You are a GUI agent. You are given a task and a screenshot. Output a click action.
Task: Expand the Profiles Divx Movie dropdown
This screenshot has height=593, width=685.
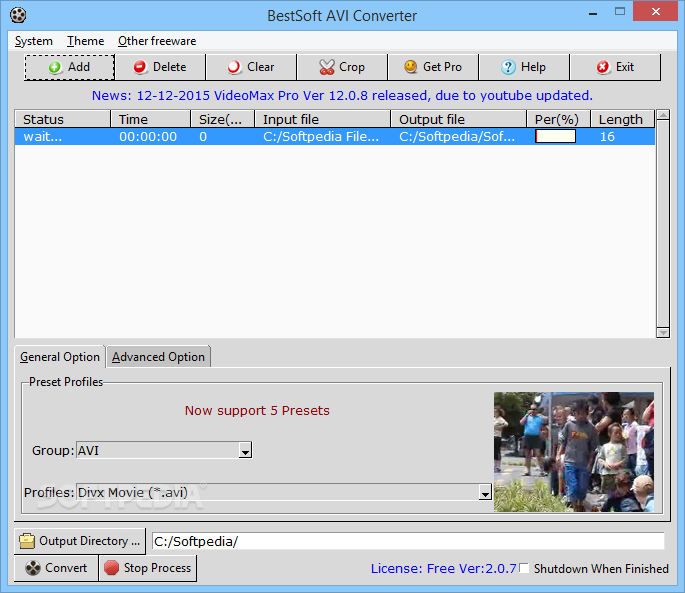click(485, 492)
